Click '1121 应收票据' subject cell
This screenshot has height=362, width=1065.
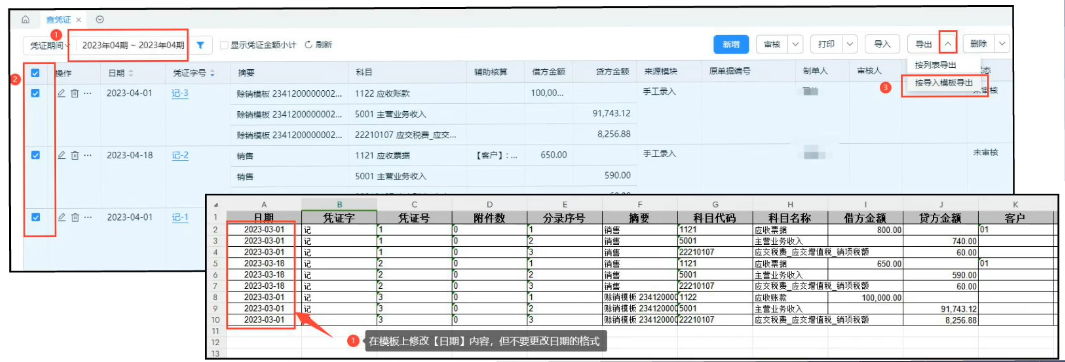point(381,156)
